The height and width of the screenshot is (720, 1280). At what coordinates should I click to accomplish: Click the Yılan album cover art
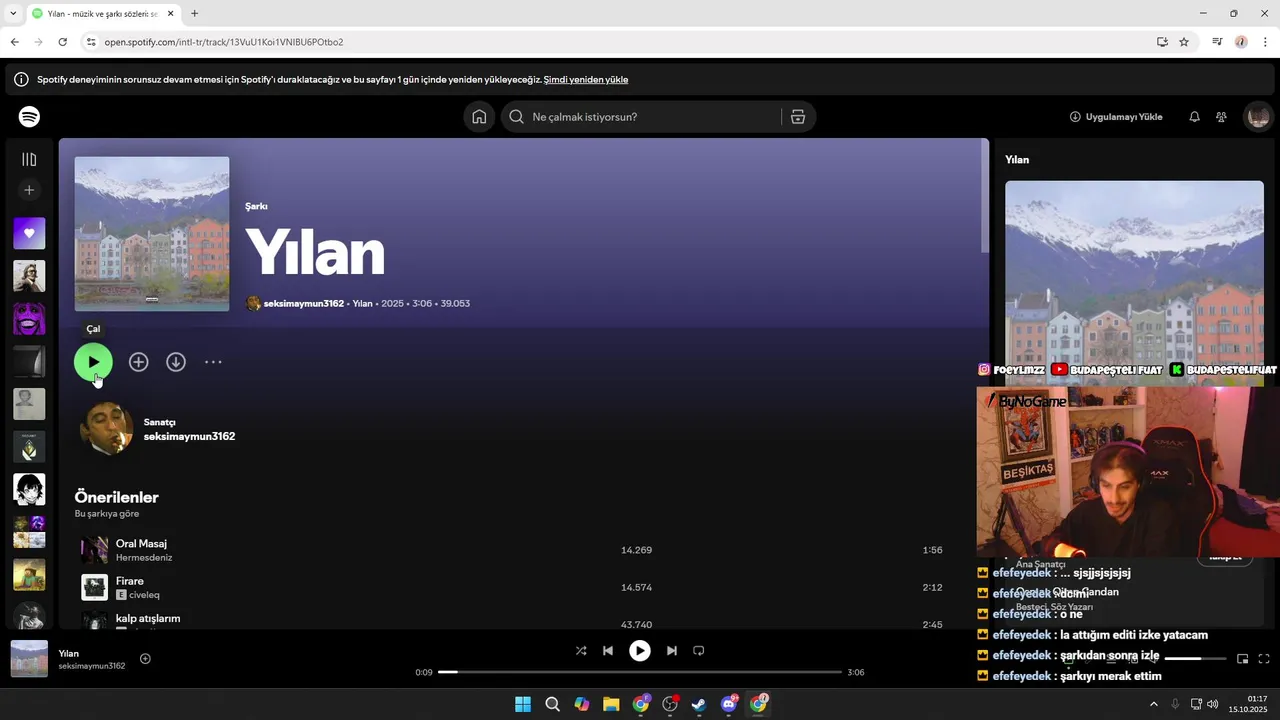pos(152,234)
